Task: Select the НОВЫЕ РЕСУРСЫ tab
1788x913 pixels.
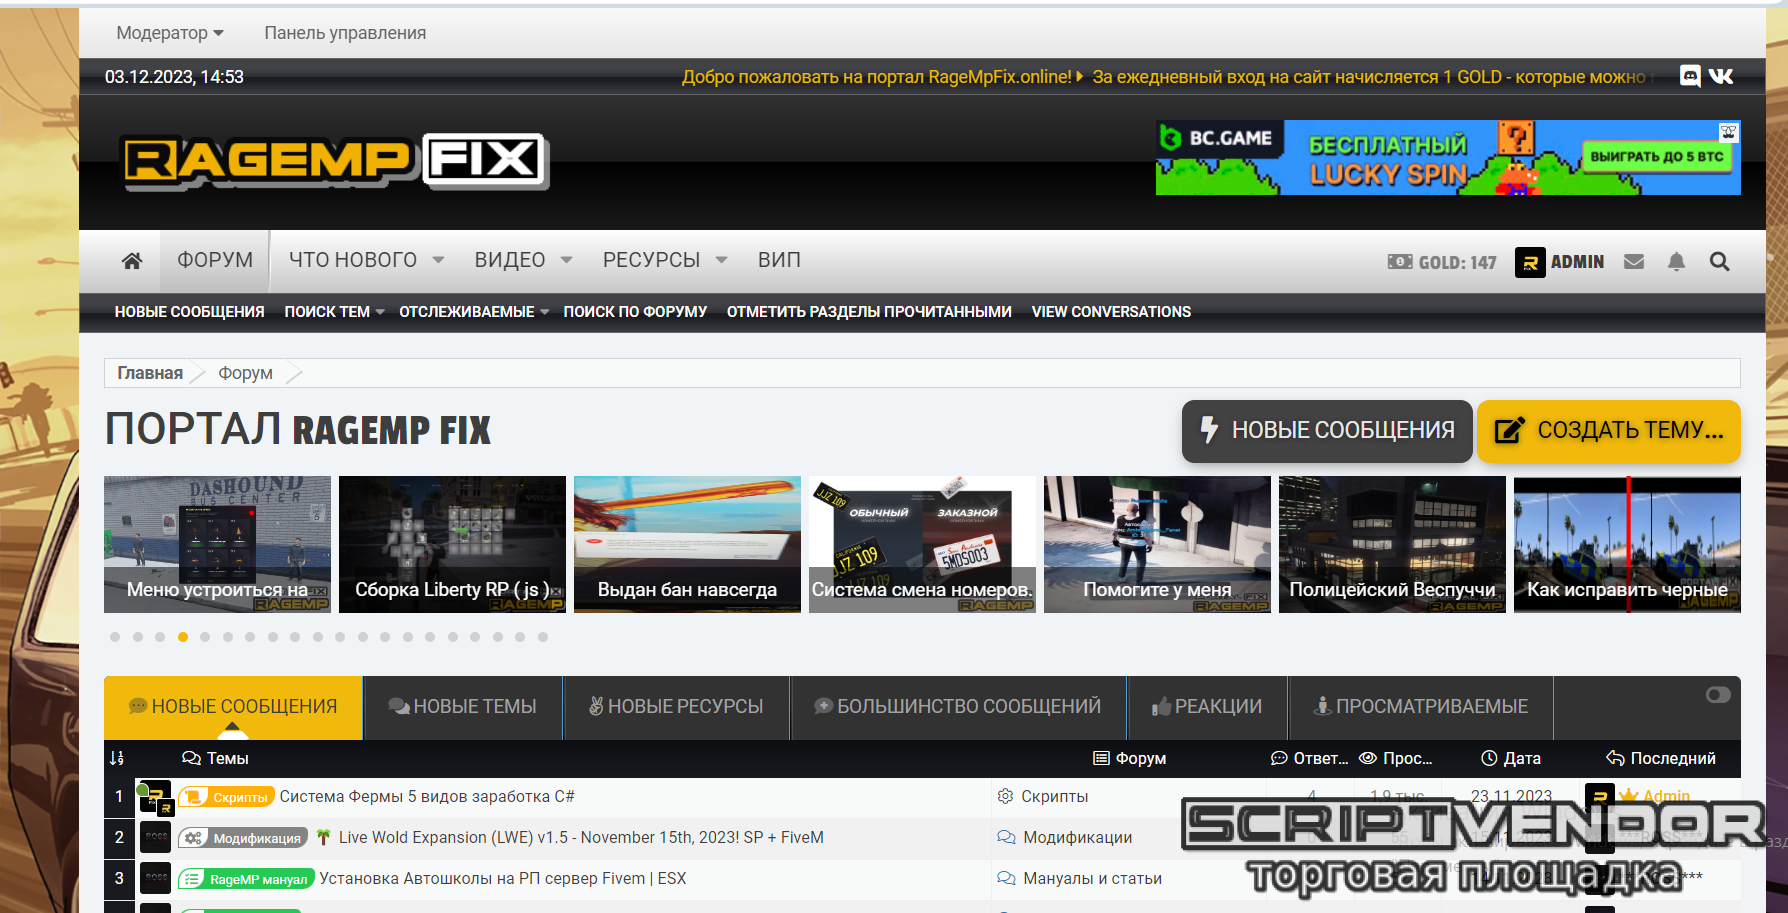Action: (x=676, y=707)
